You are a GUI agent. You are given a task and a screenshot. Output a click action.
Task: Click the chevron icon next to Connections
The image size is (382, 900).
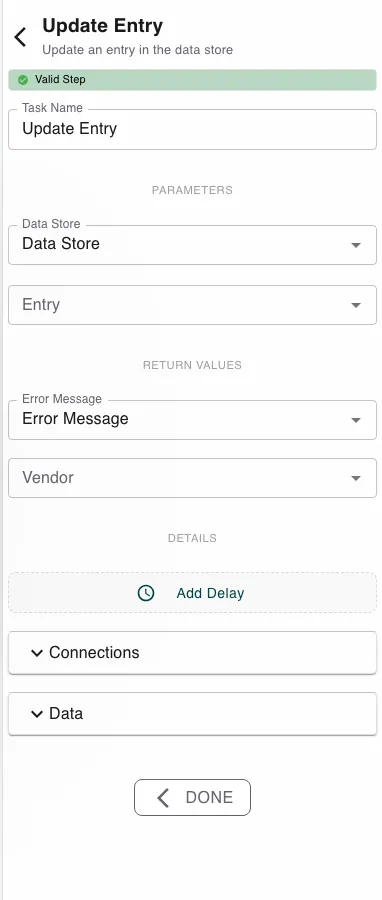37,653
